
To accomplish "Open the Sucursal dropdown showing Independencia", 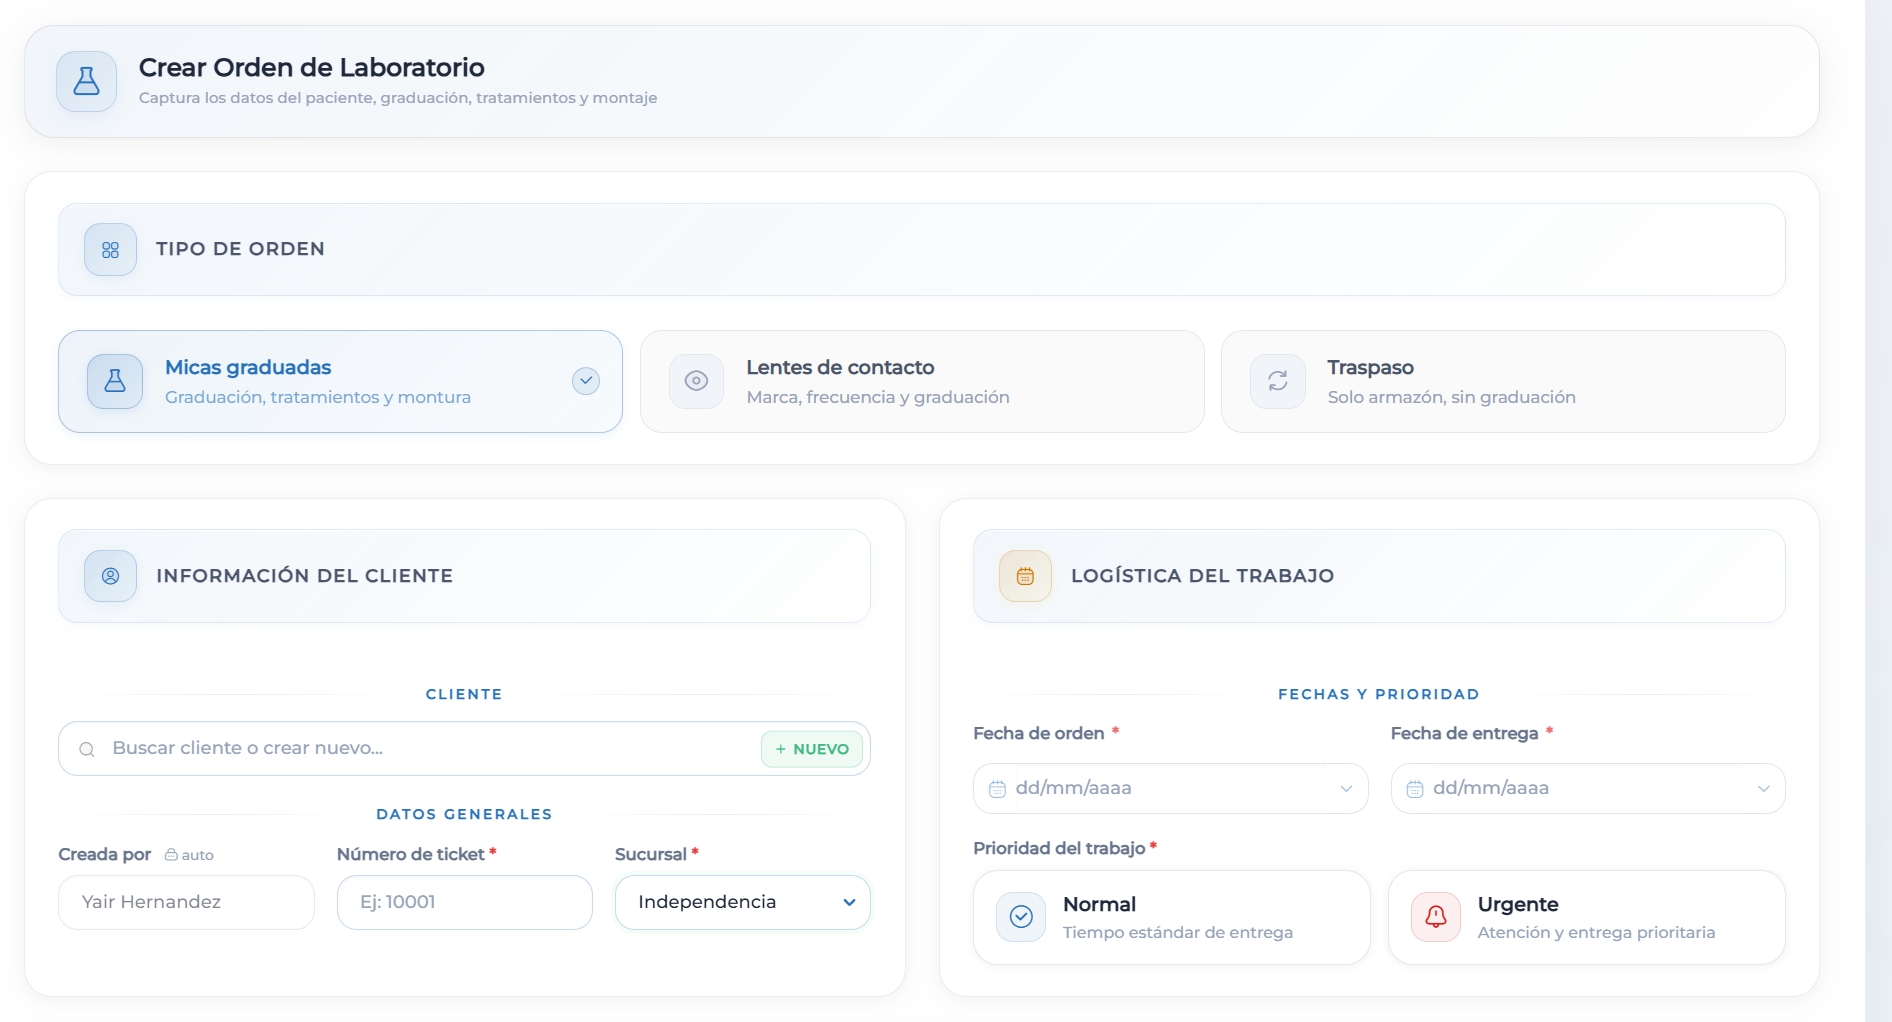I will [x=742, y=902].
